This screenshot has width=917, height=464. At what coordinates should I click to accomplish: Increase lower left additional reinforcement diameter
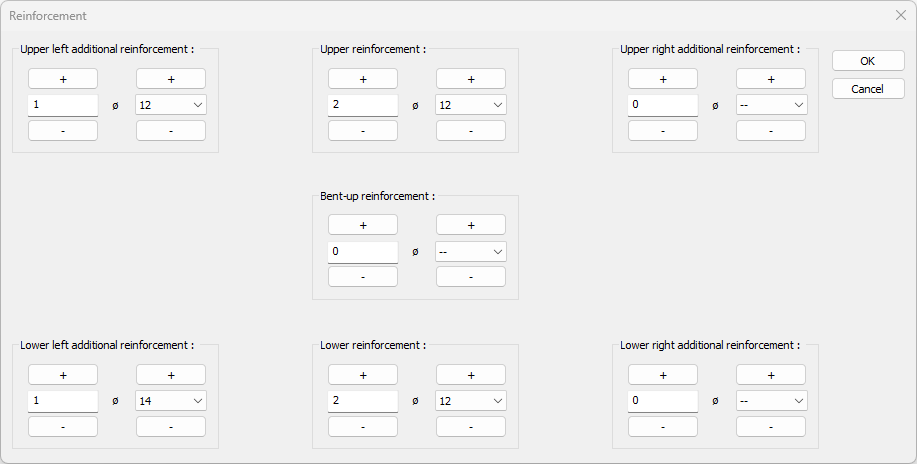click(x=171, y=375)
